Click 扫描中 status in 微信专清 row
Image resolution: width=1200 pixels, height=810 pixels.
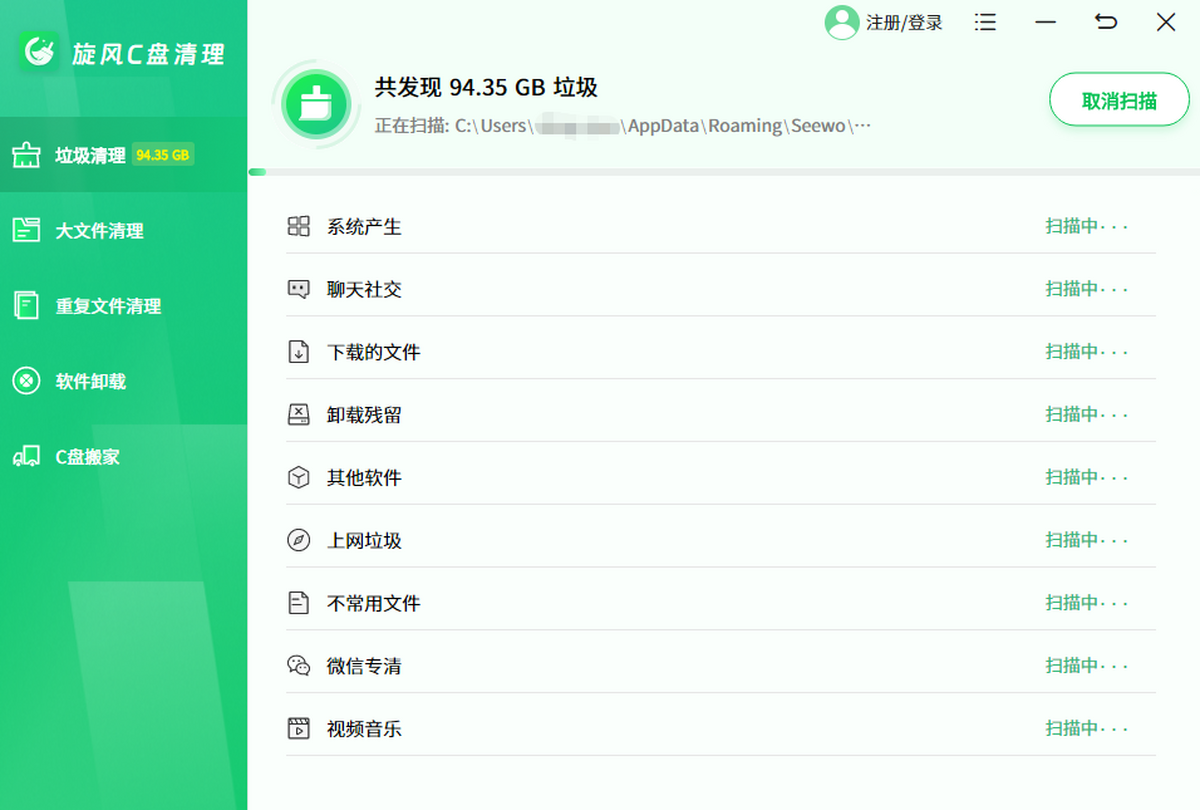1087,666
